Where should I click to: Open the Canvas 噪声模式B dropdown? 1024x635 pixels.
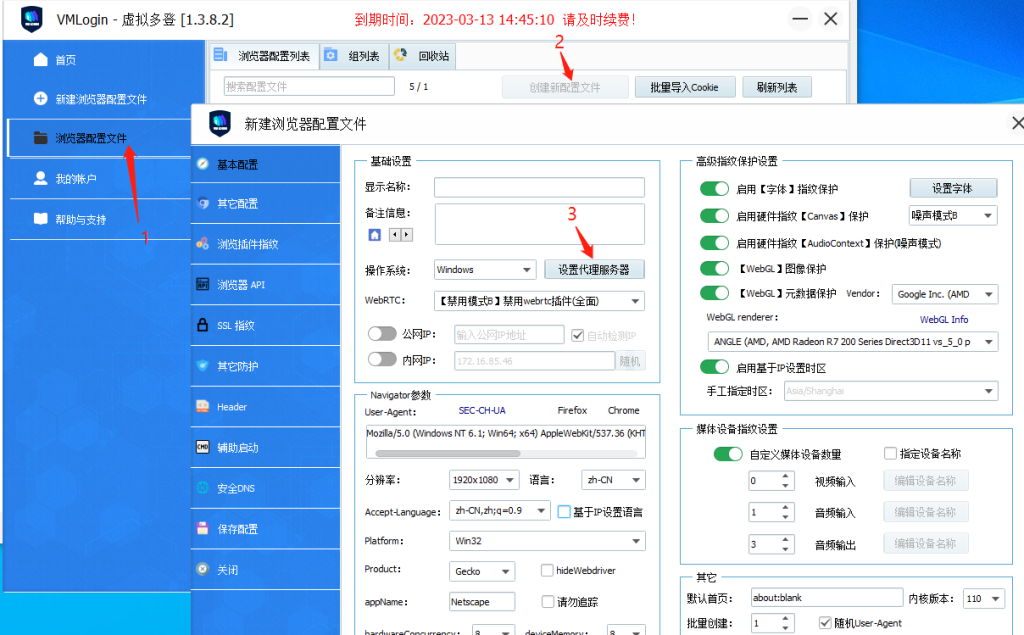point(953,215)
